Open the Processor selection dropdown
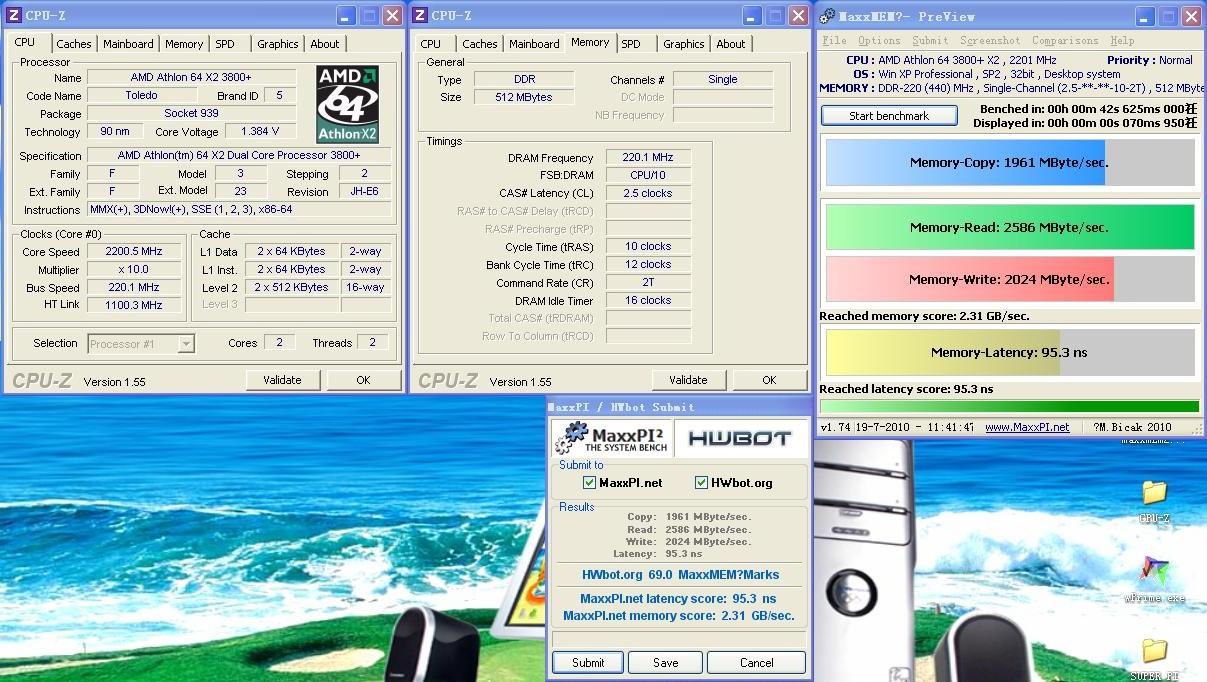 tap(141, 344)
